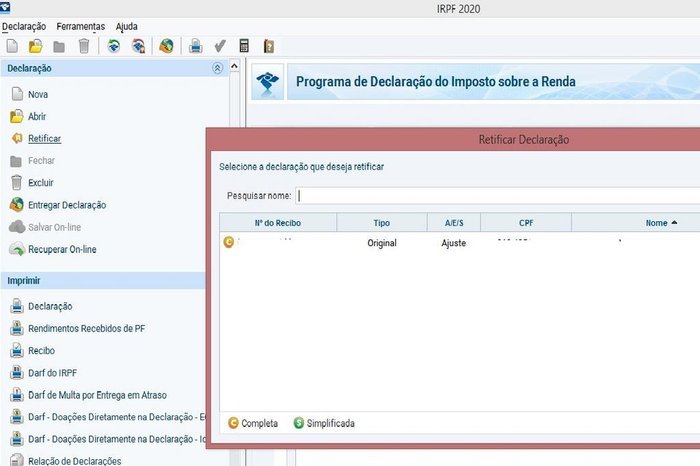Image resolution: width=700 pixels, height=466 pixels.
Task: Click the Receita Federal logo in banner
Action: tap(267, 82)
